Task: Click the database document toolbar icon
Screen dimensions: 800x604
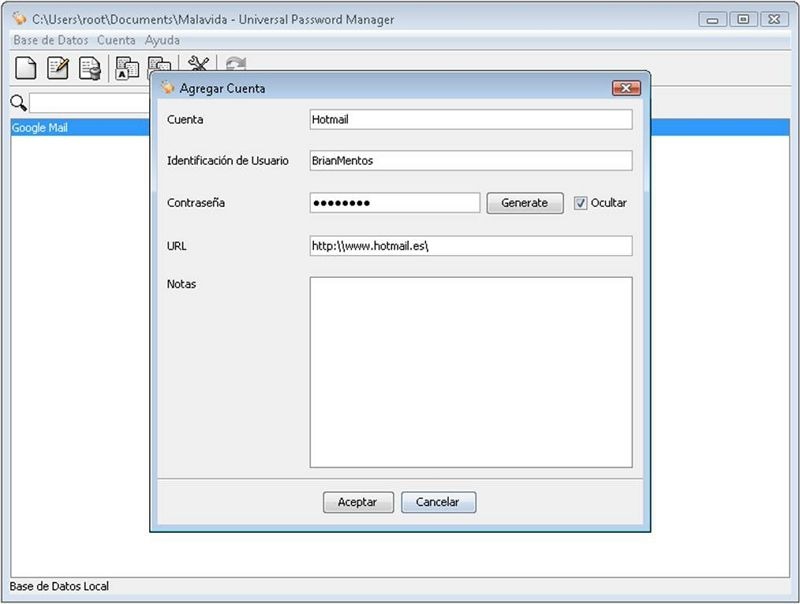Action: click(x=90, y=68)
